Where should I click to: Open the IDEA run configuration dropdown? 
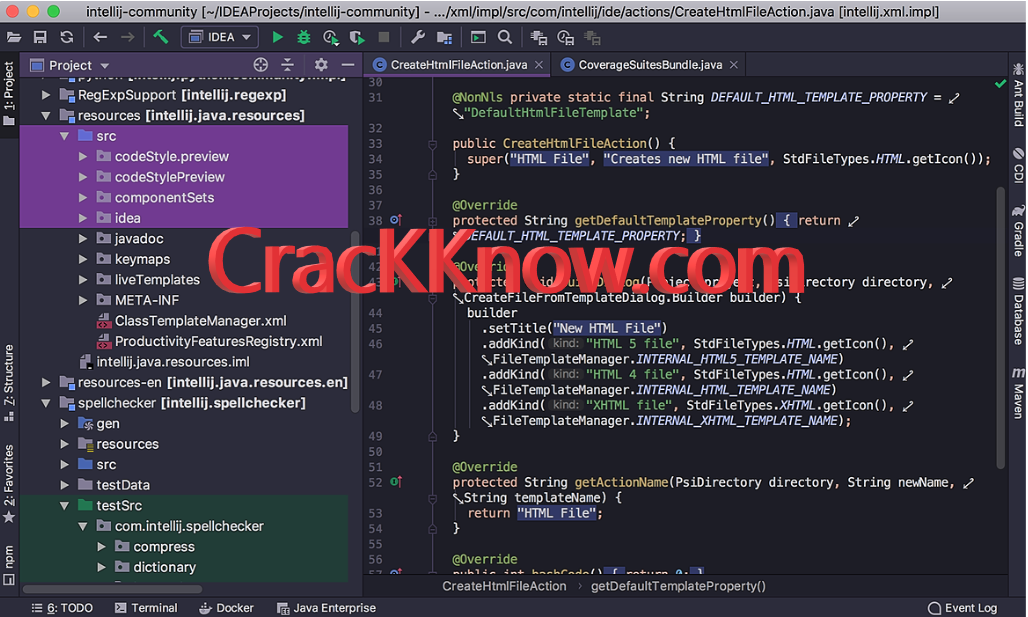click(220, 37)
